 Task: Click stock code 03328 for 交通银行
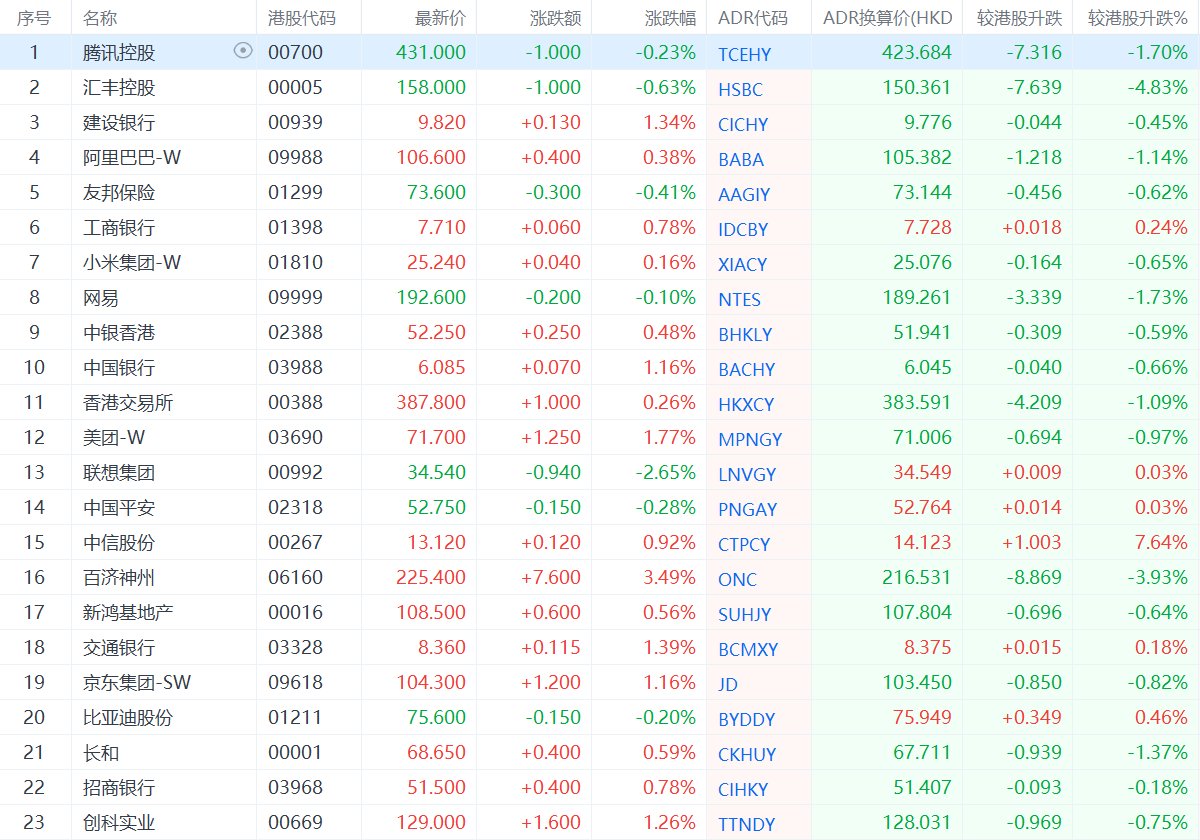[x=296, y=647]
